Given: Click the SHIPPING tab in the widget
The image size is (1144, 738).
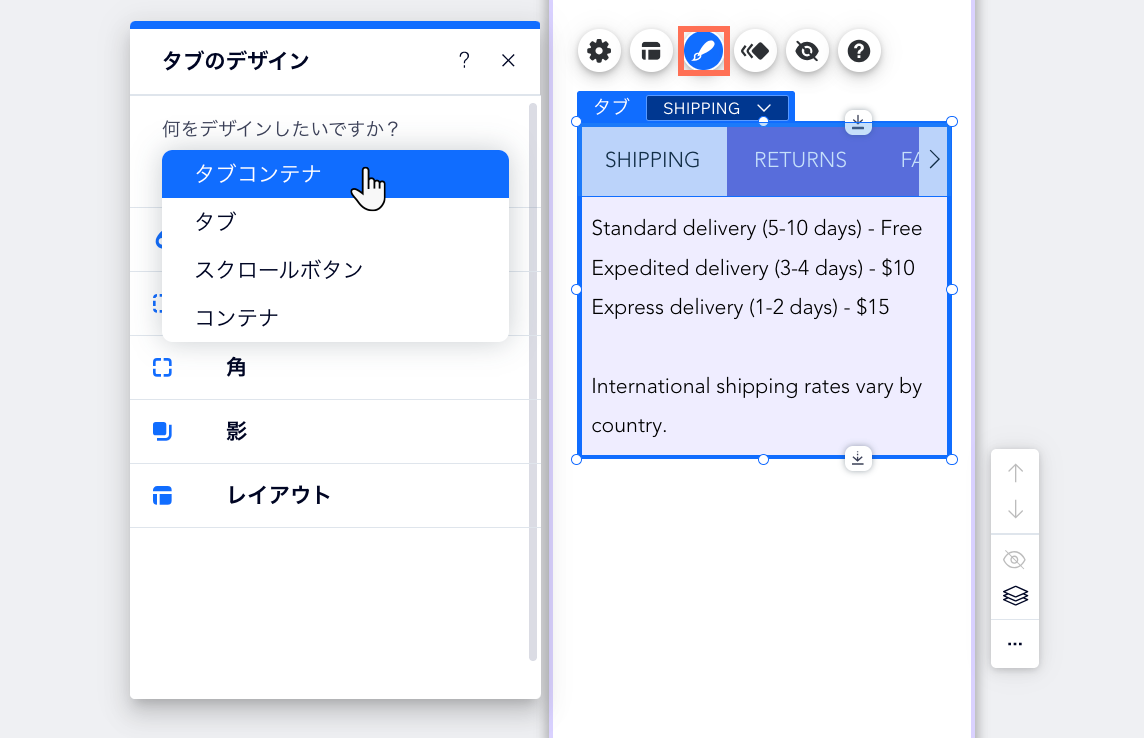Looking at the screenshot, I should (x=654, y=159).
